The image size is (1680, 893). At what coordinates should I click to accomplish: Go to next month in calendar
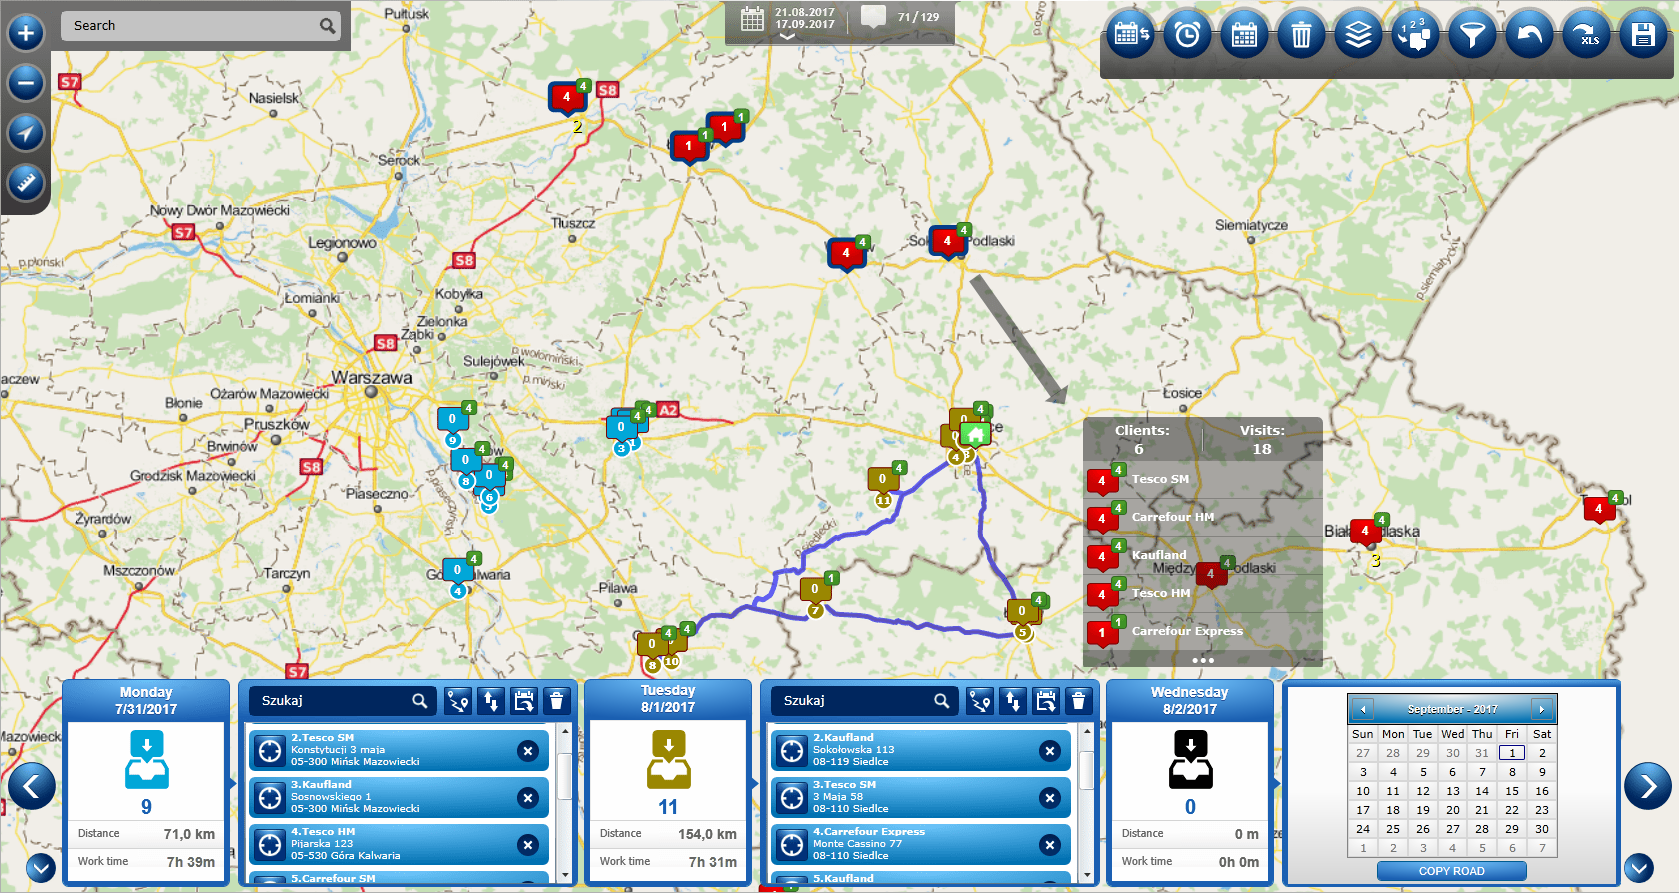click(1541, 709)
